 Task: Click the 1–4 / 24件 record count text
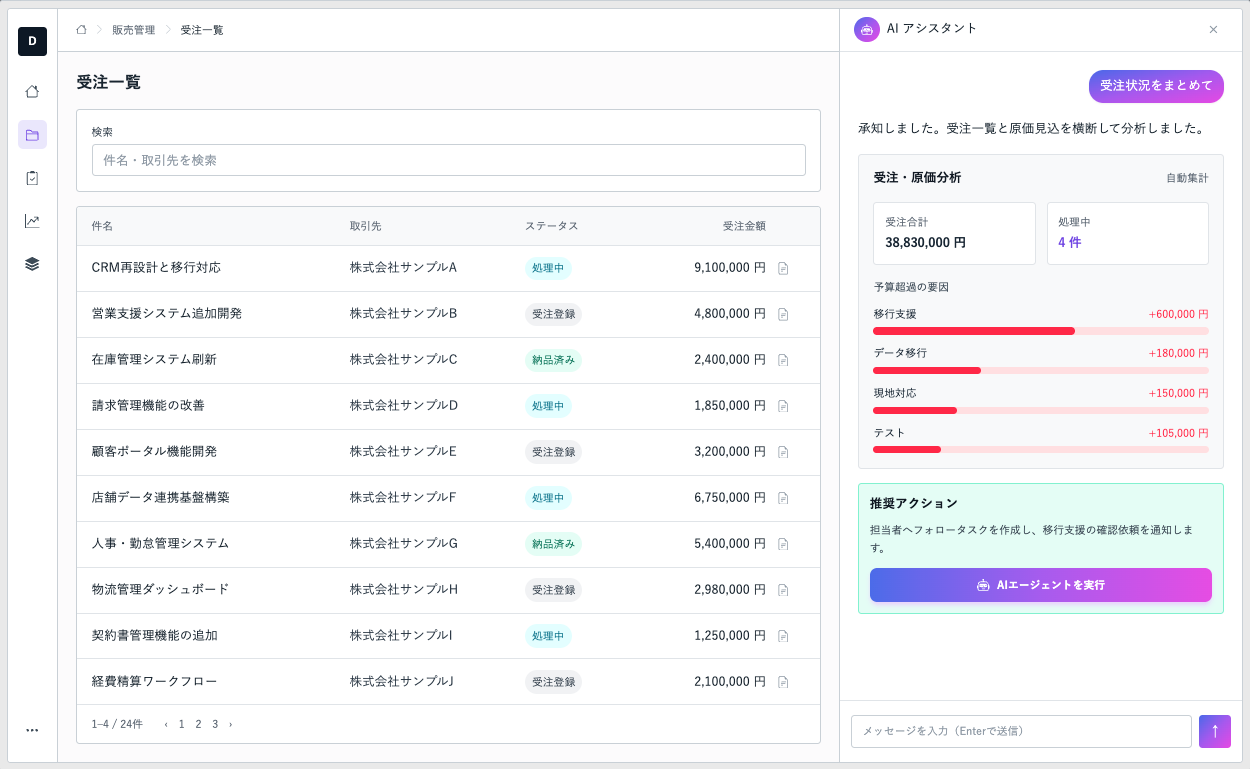117,724
